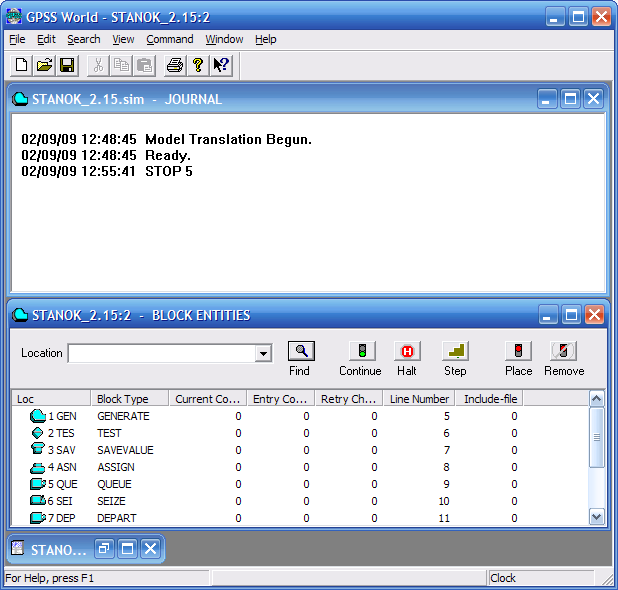Open the File menu
This screenshot has width=618, height=590.
[17, 39]
